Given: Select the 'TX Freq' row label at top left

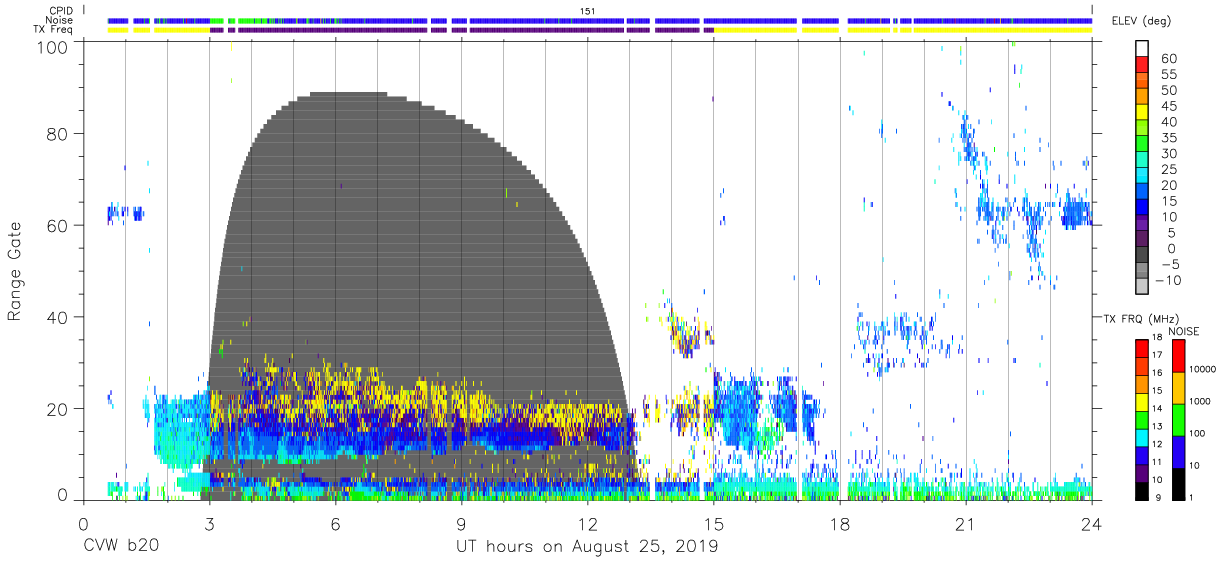Looking at the screenshot, I should click(54, 29).
